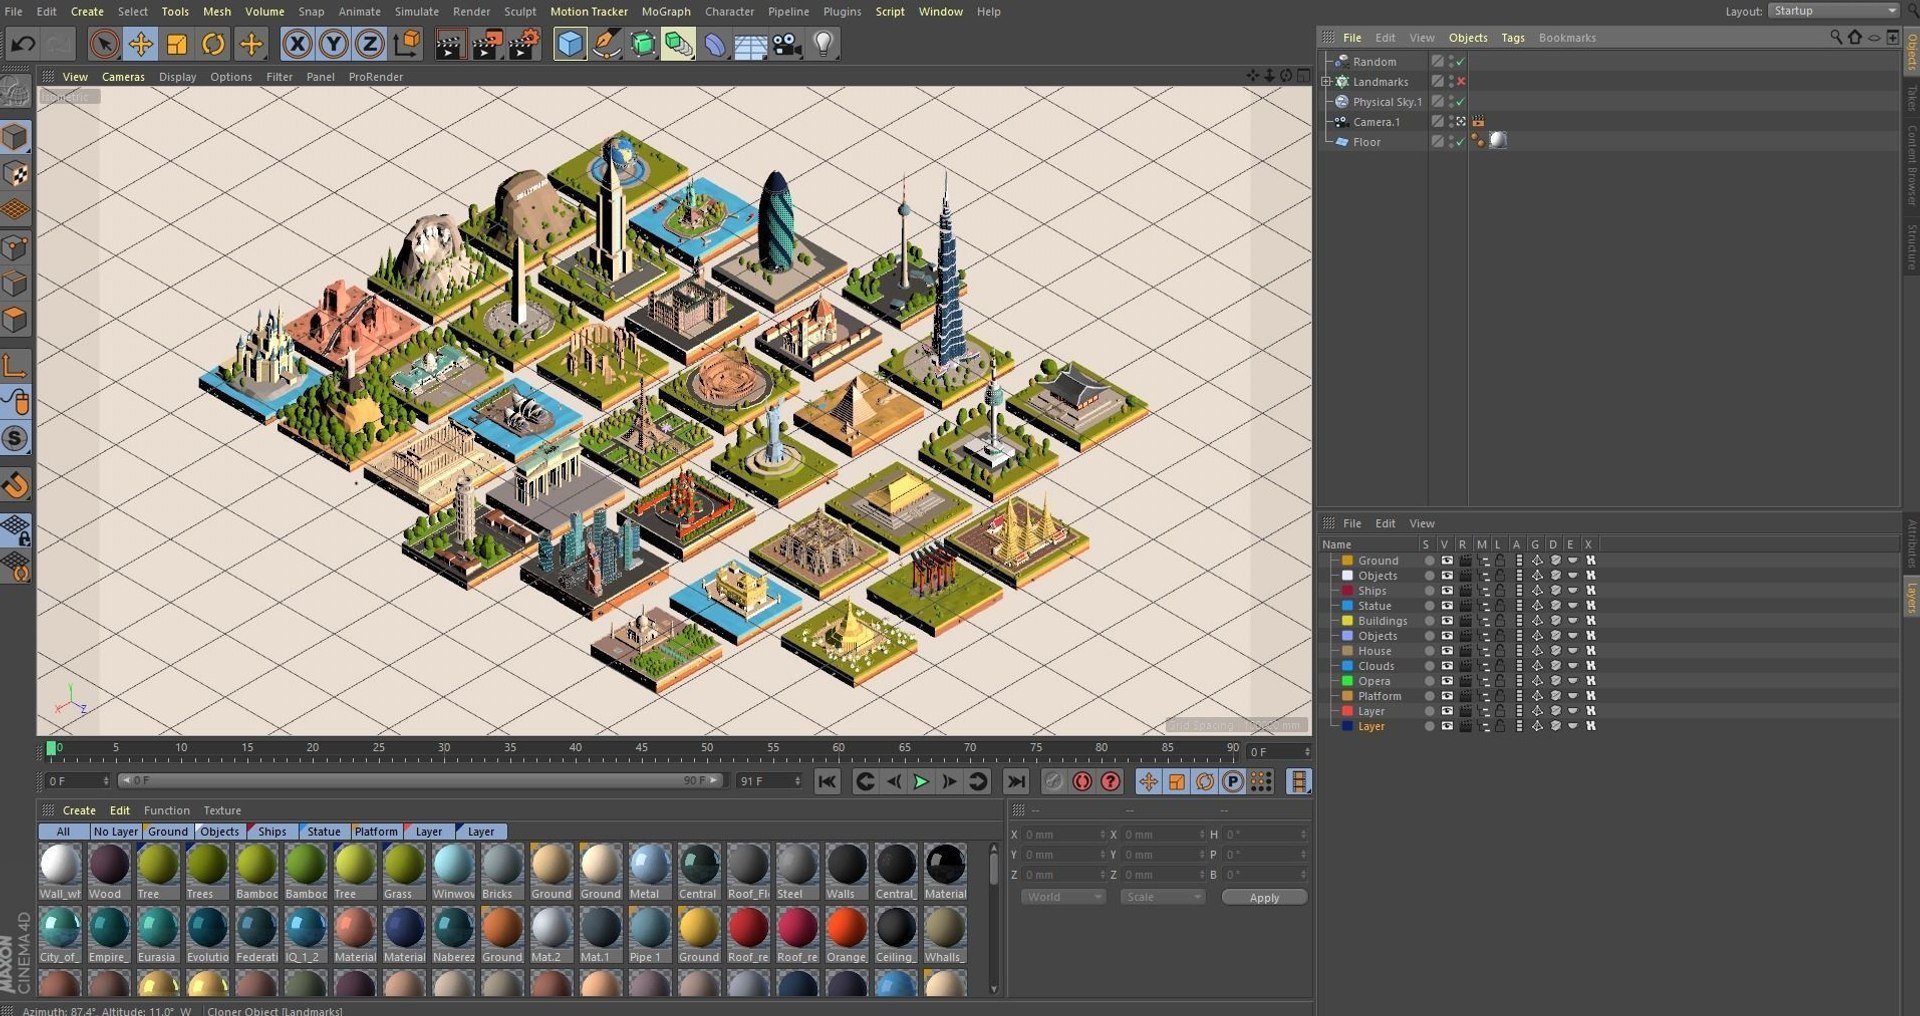Select the Orange material thumbnail

pos(846,935)
